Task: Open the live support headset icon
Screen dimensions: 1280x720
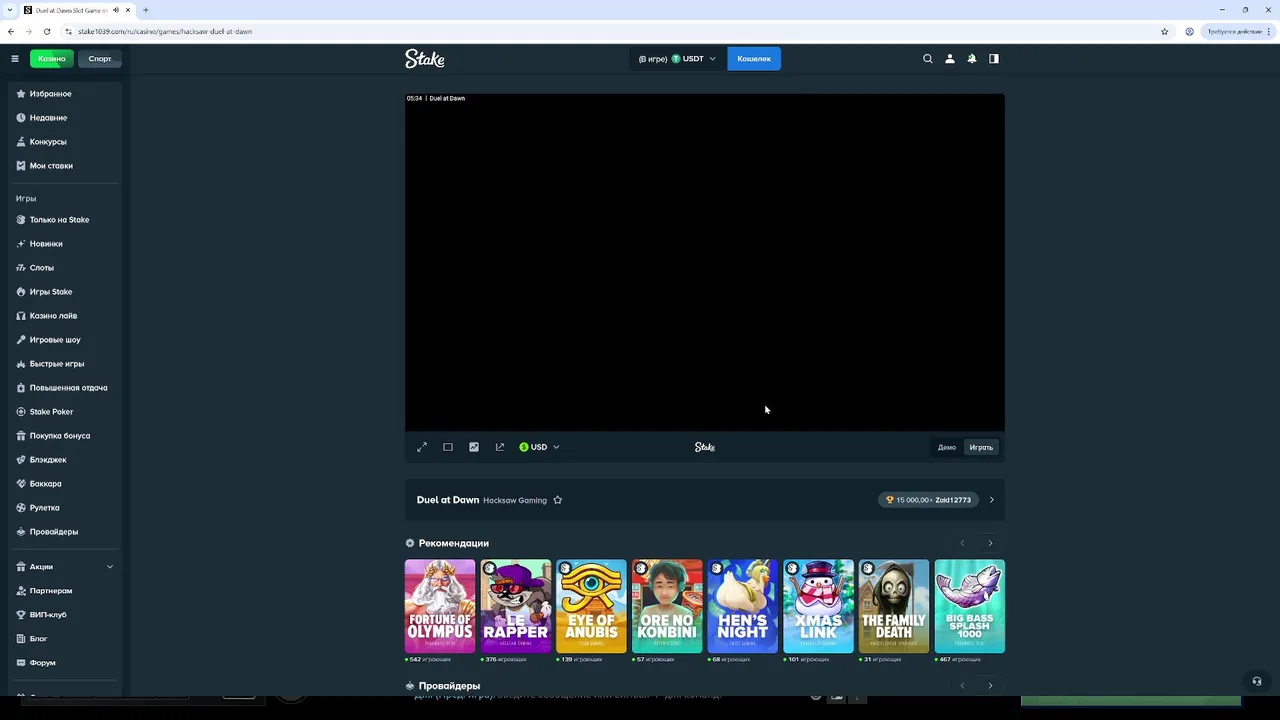Action: coord(1257,682)
